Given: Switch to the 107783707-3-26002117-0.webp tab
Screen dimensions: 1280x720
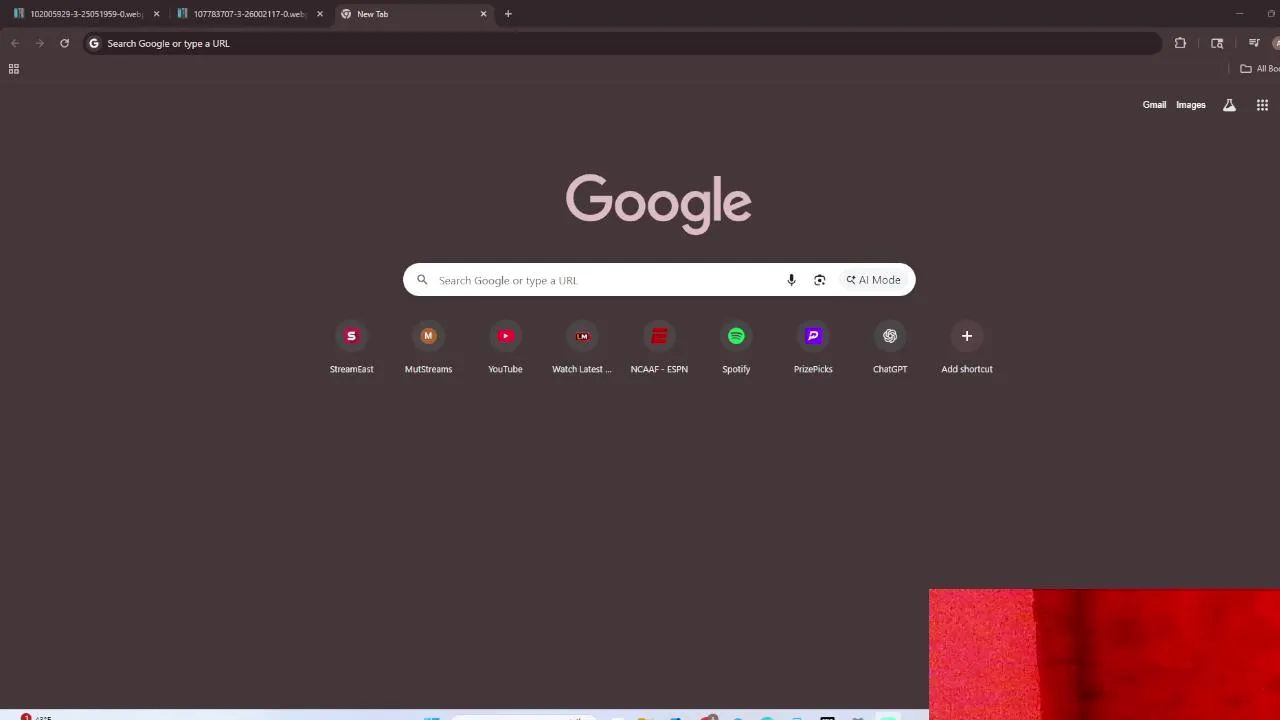Looking at the screenshot, I should coord(248,14).
